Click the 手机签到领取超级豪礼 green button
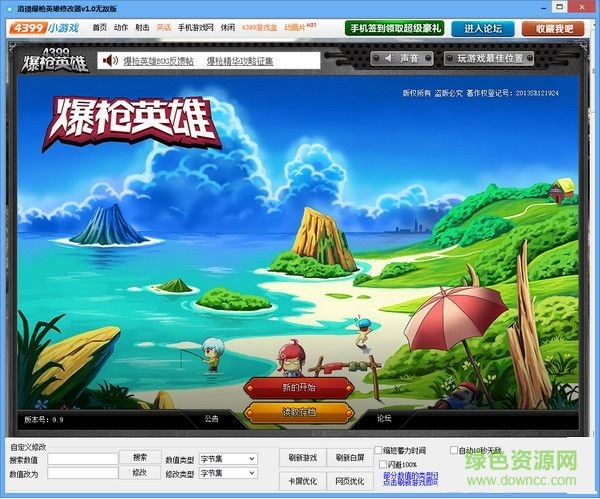 395,28
